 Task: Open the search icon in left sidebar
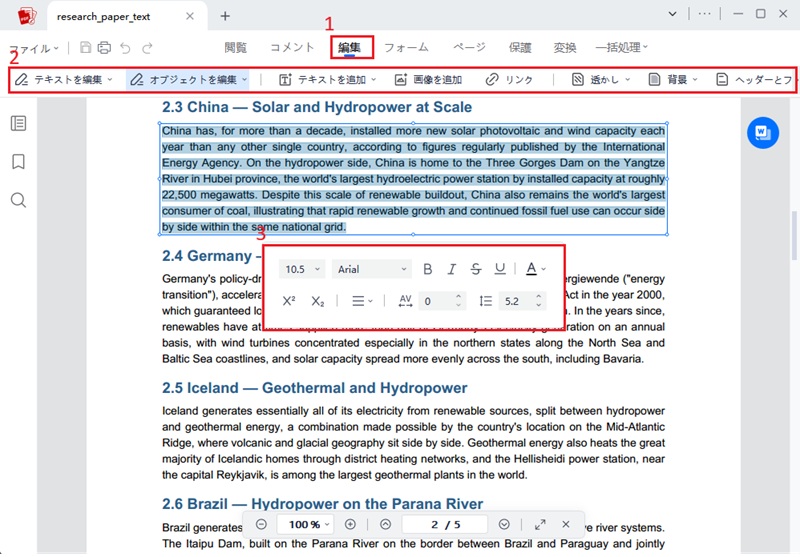pos(18,200)
